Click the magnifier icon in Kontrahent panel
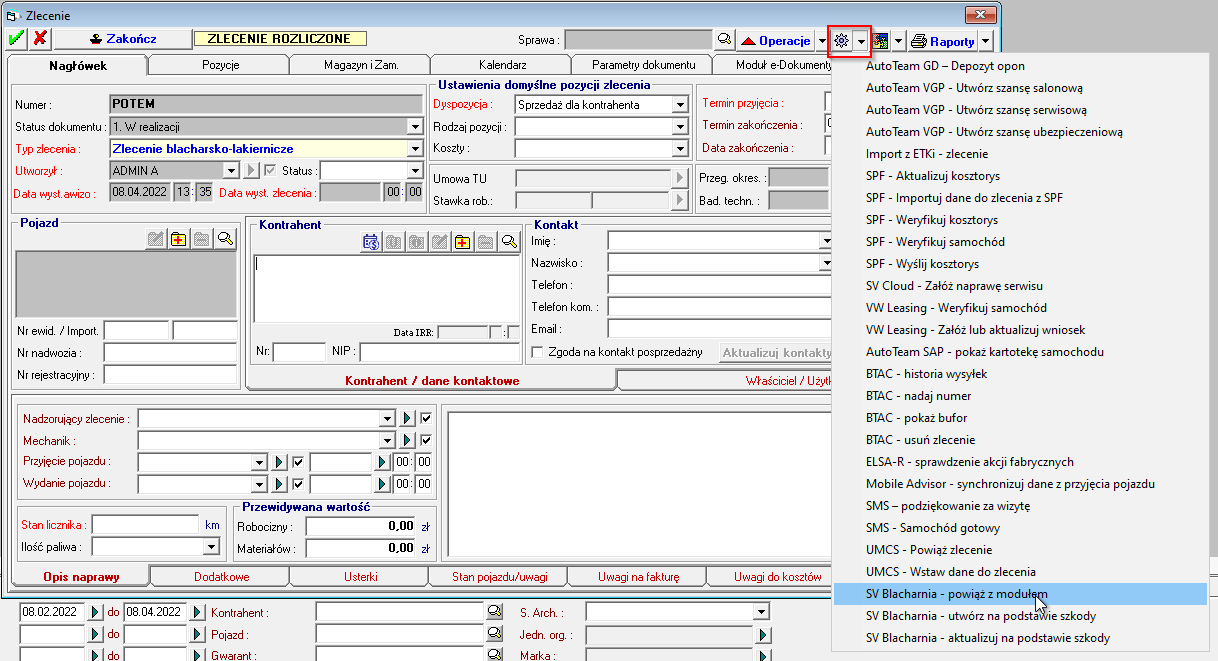This screenshot has width=1218, height=661. (509, 241)
